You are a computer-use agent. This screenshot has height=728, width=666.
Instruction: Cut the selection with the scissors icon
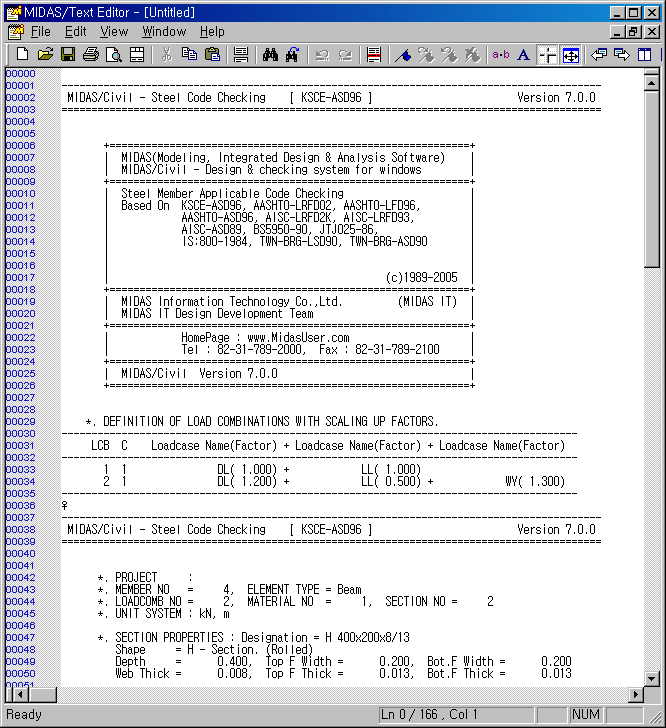(x=166, y=55)
